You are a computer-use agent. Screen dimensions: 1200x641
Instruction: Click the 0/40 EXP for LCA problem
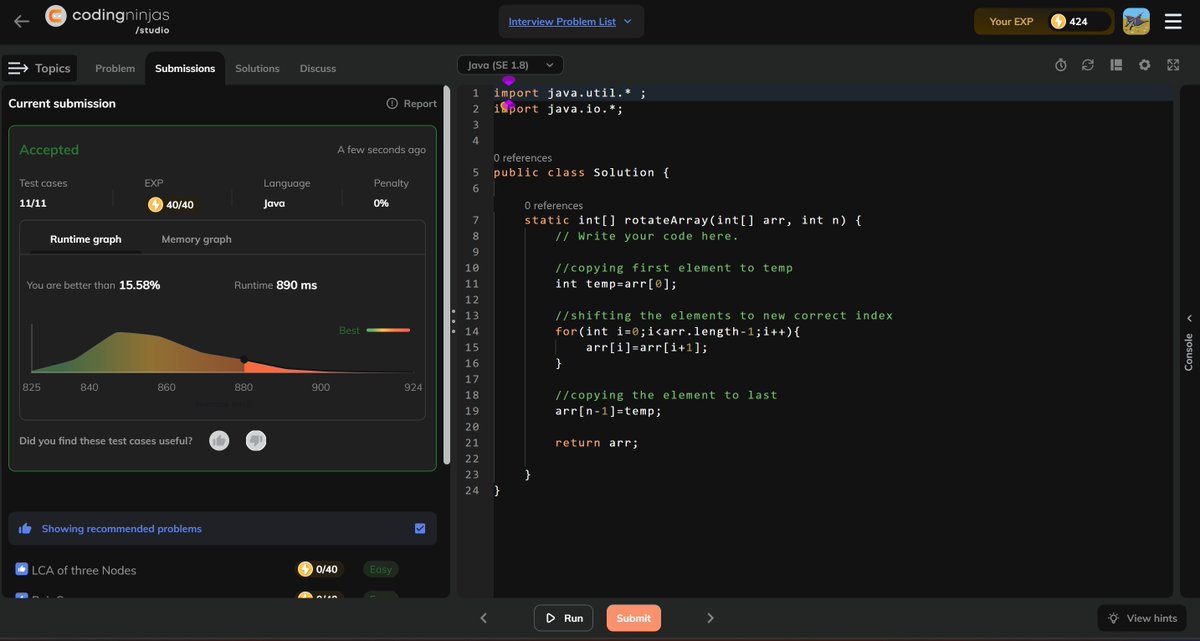point(318,569)
